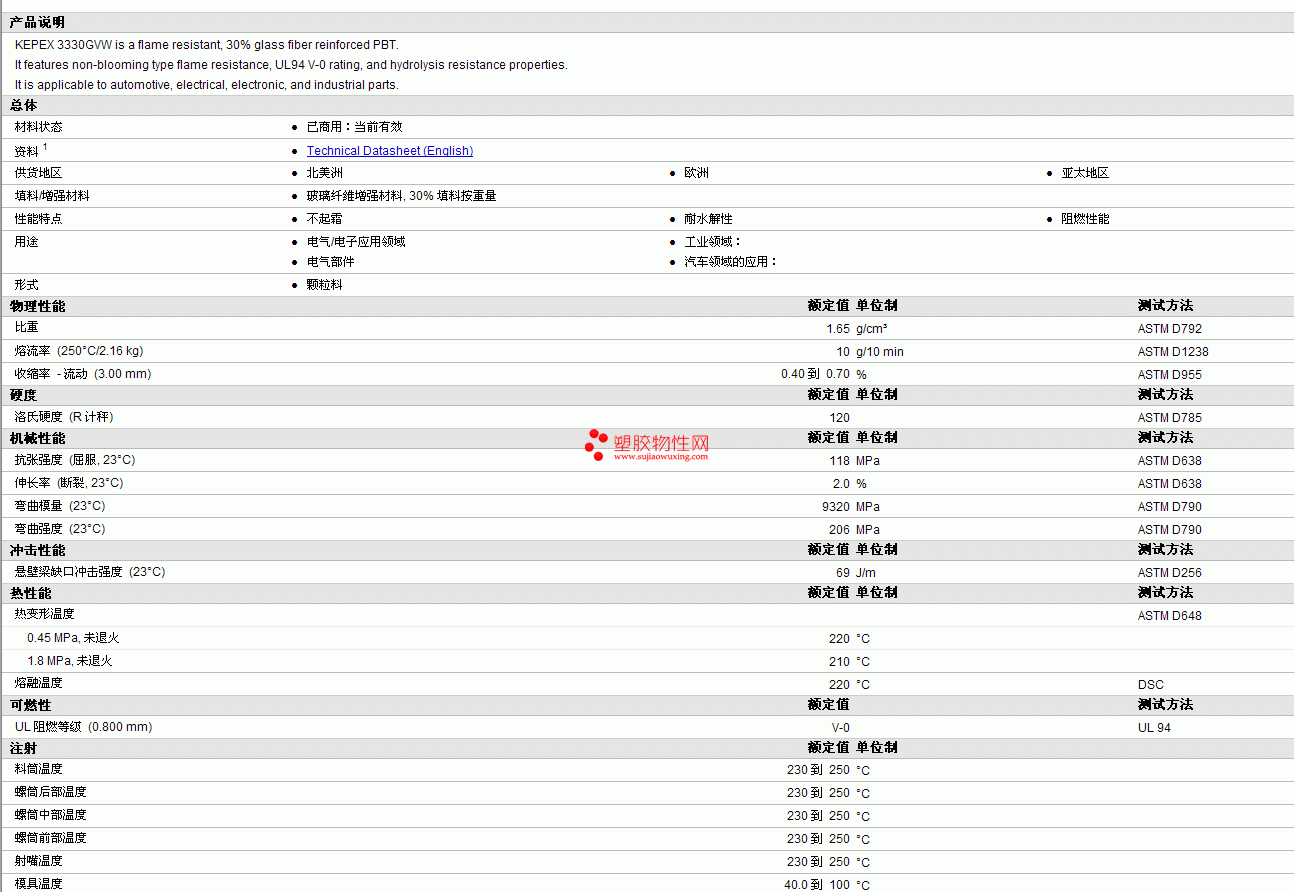This screenshot has height=892, width=1294.
Task: Click the g/10 min unit
Action: [x=880, y=352]
